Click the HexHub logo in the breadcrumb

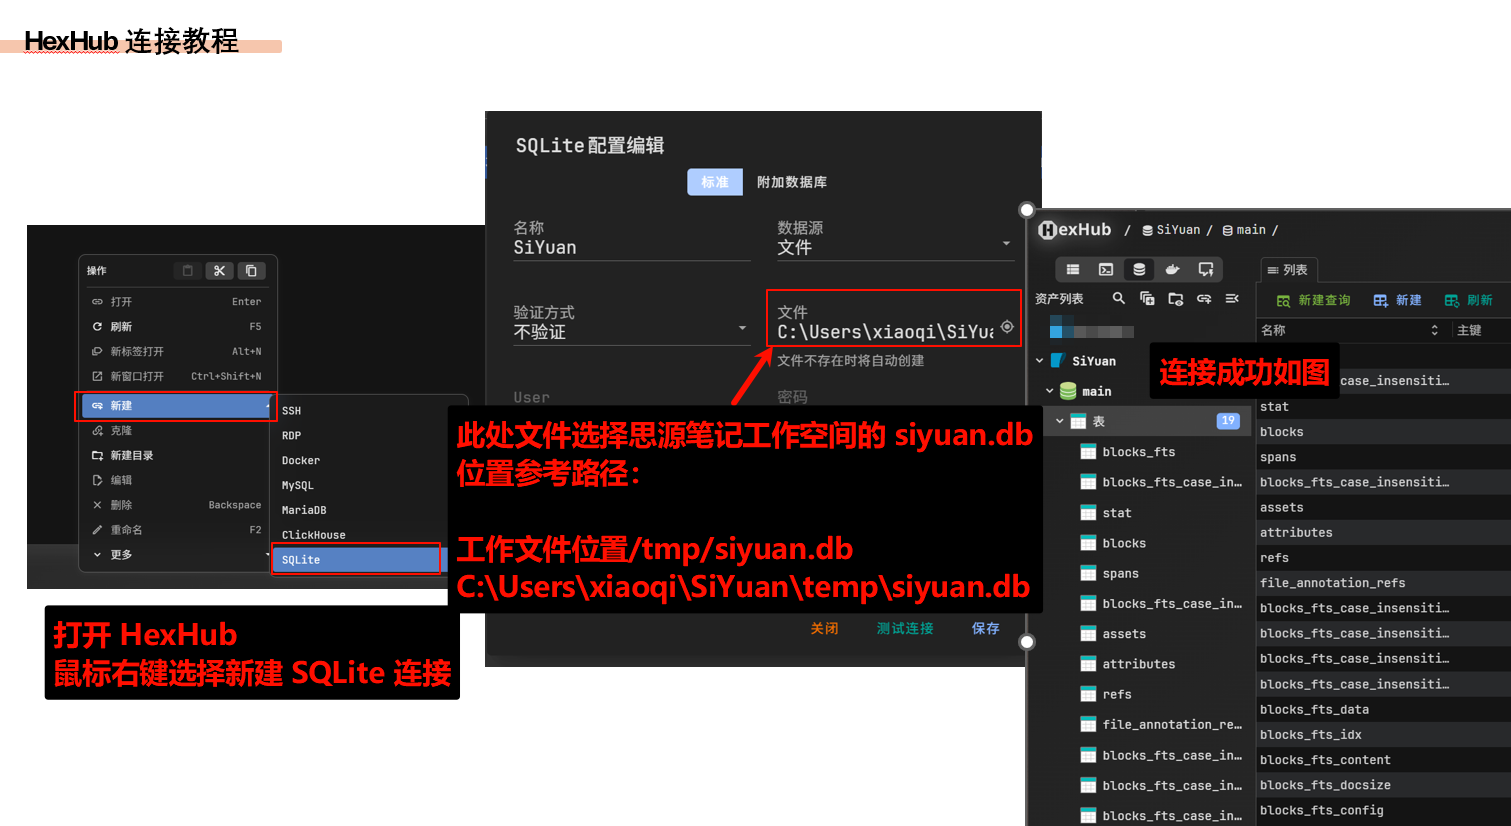(1075, 230)
